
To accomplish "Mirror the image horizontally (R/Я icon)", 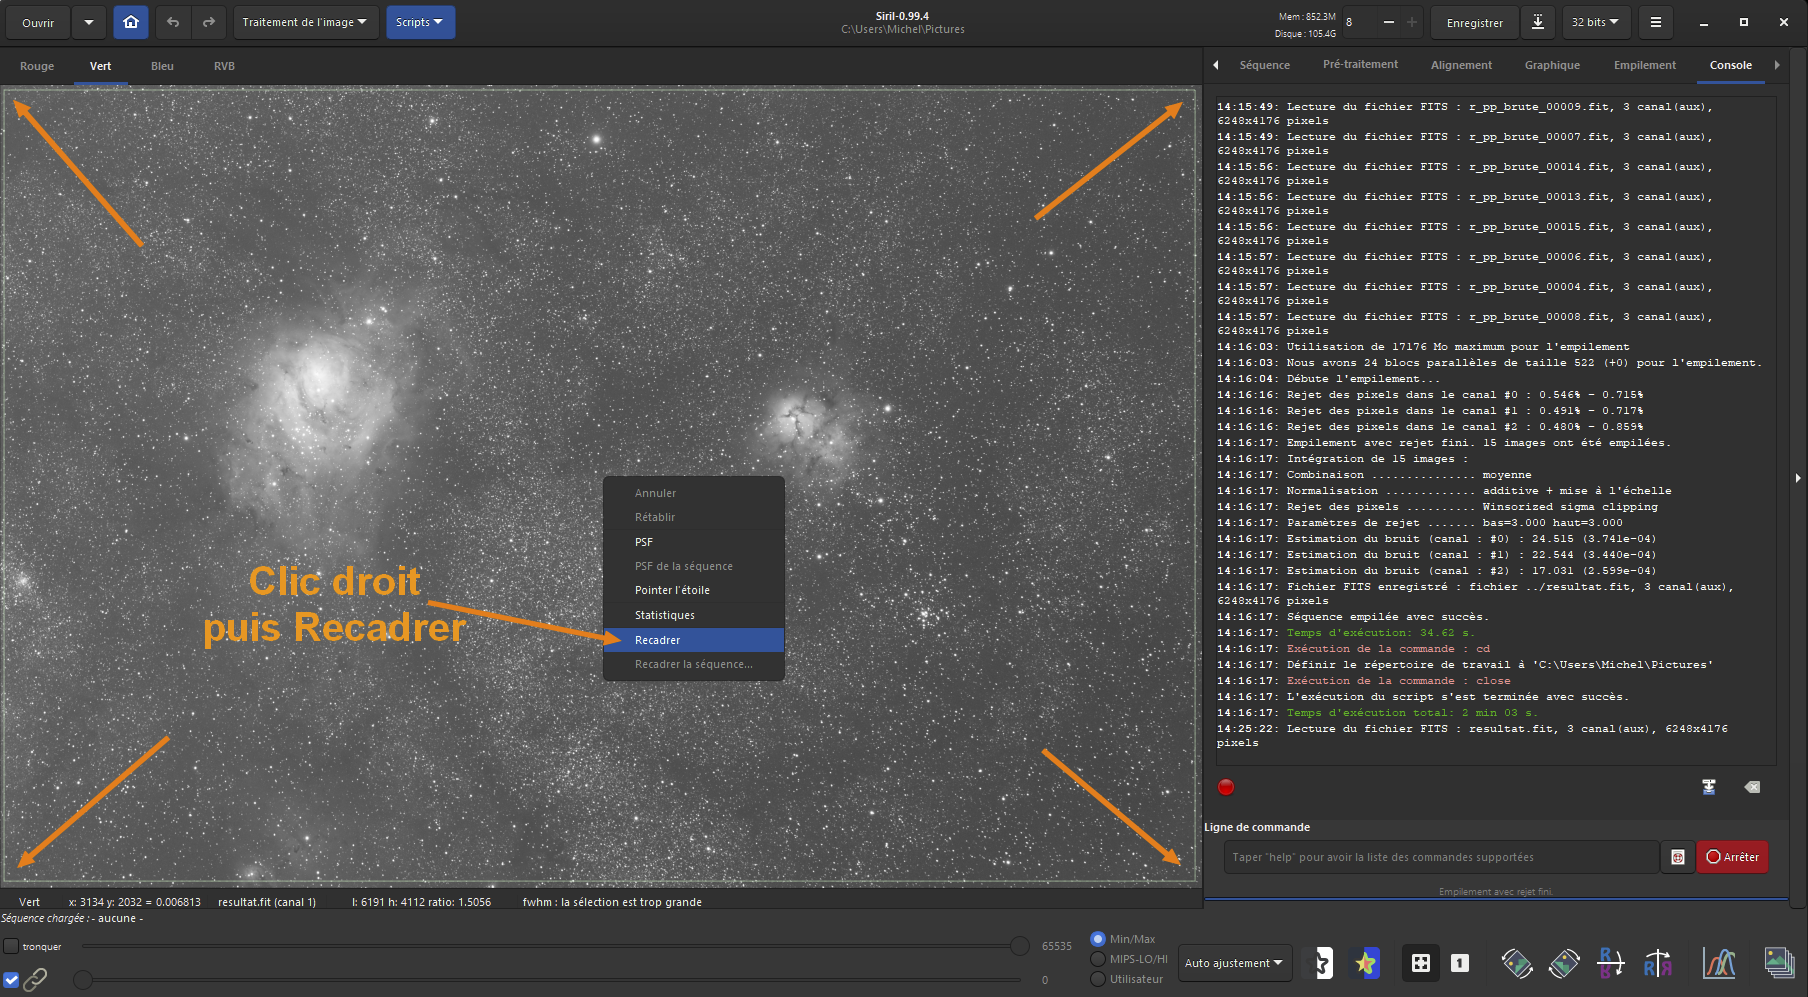I will (x=1658, y=963).
